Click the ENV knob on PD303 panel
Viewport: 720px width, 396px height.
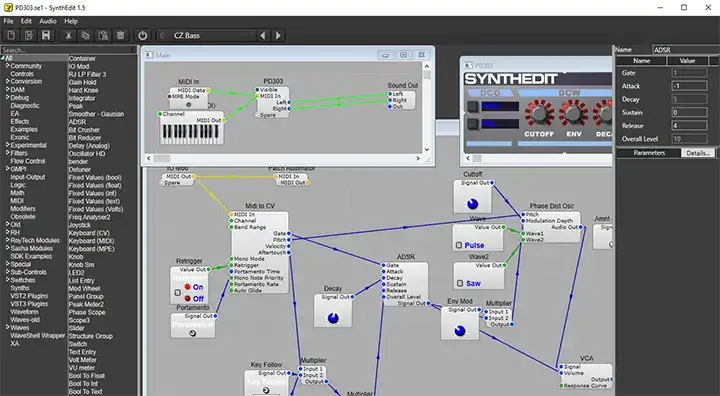point(574,114)
